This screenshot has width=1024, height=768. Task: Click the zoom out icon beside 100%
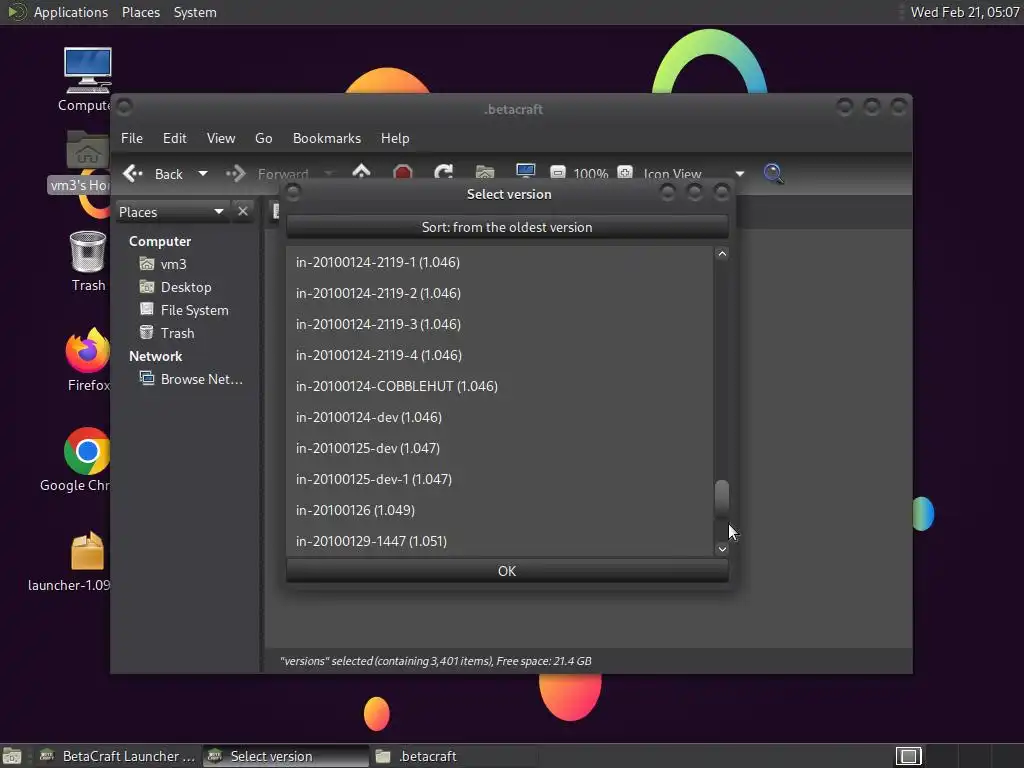click(x=558, y=173)
